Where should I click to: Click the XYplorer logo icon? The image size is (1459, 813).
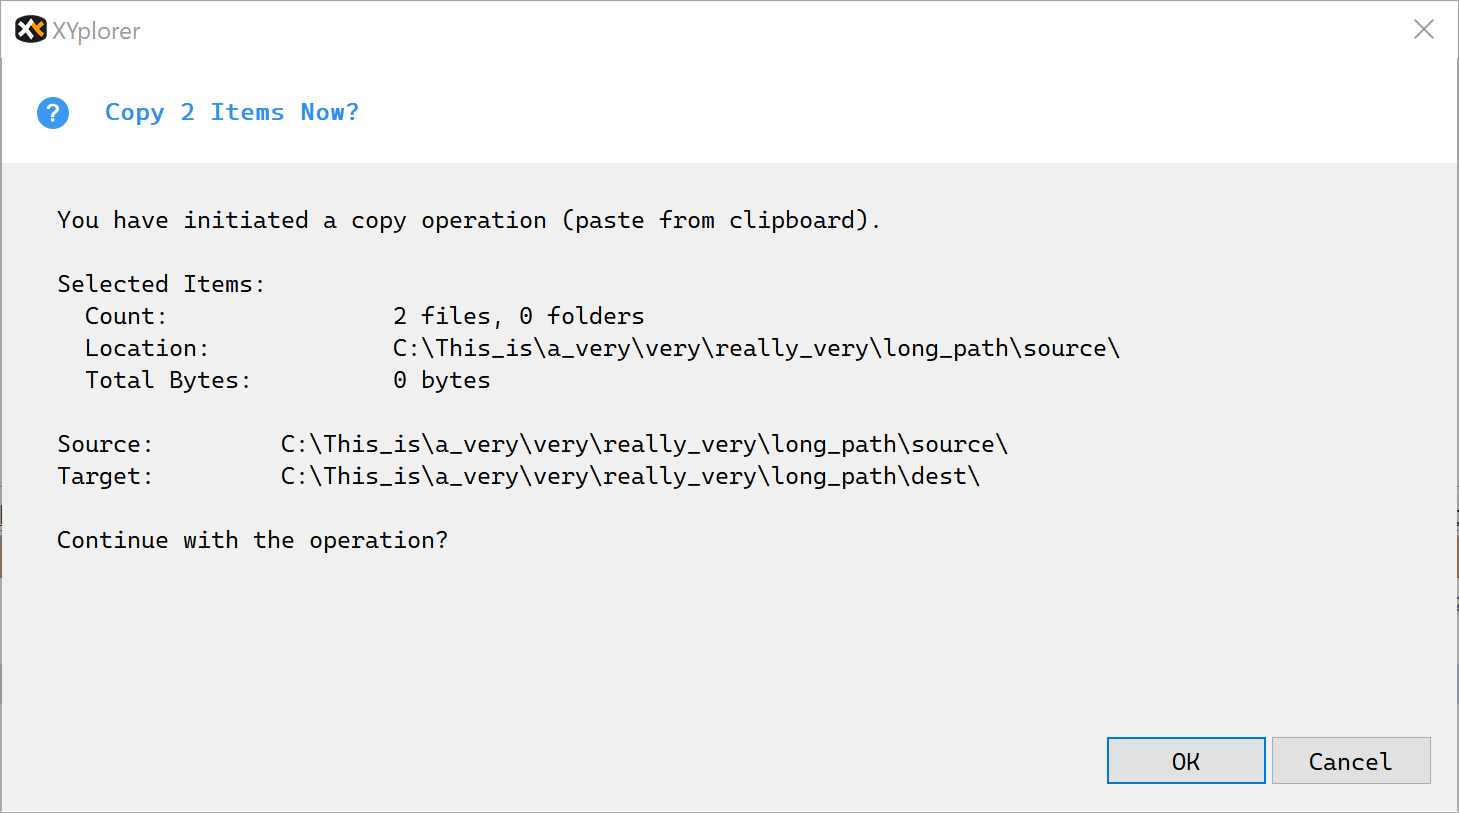click(29, 29)
